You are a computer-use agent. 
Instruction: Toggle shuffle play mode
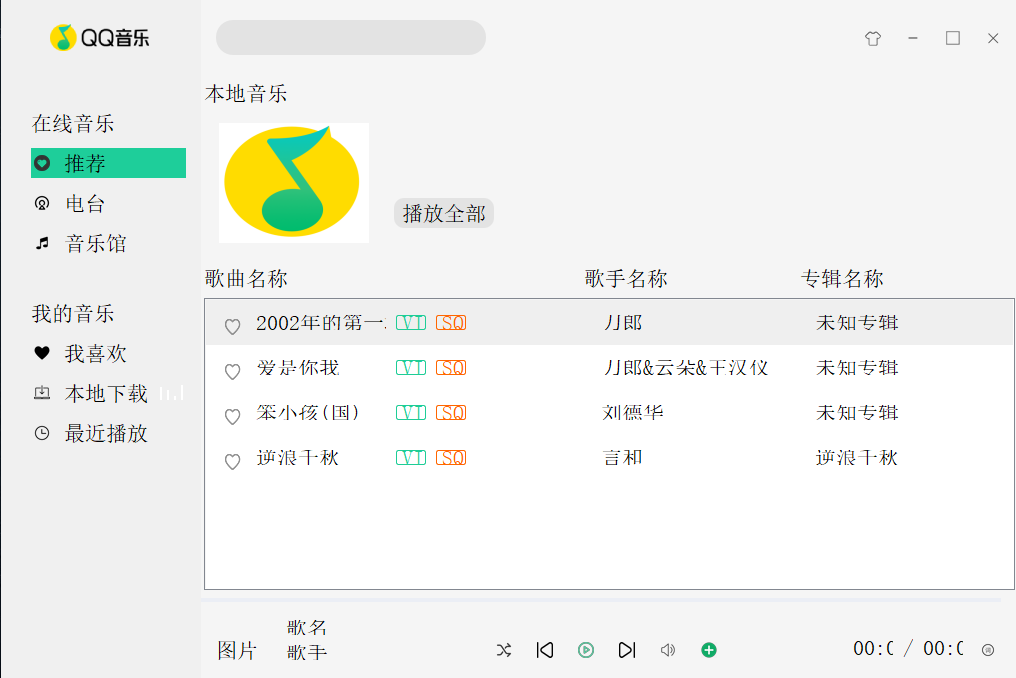pyautogui.click(x=504, y=650)
